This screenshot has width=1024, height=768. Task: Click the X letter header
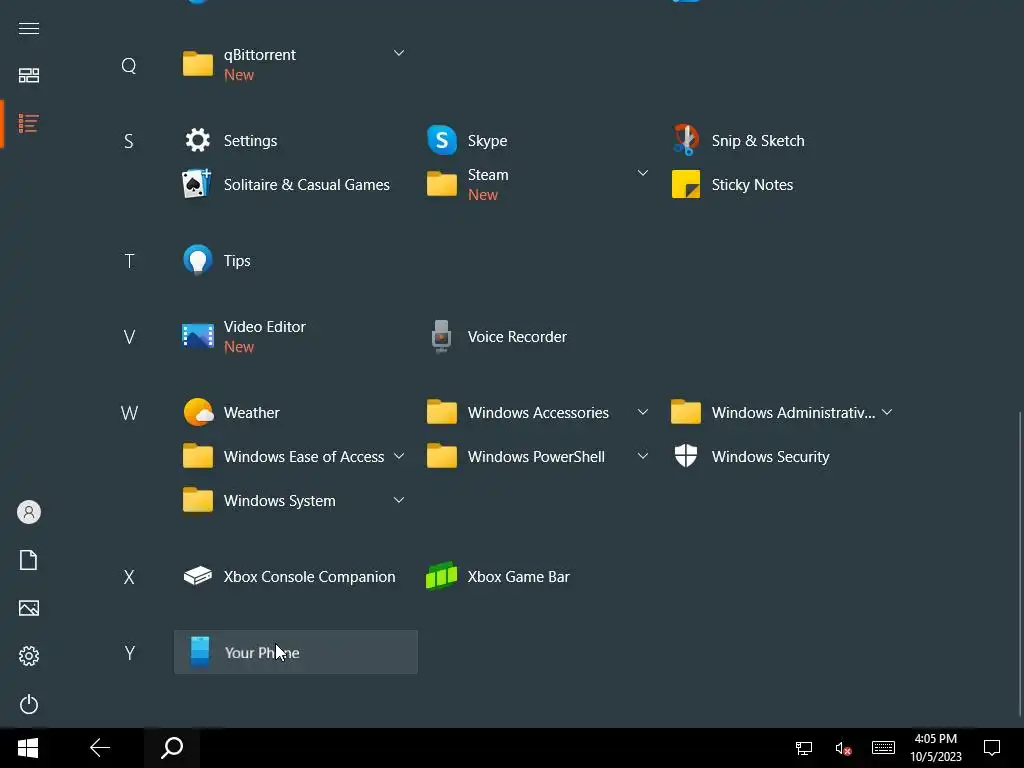point(129,577)
